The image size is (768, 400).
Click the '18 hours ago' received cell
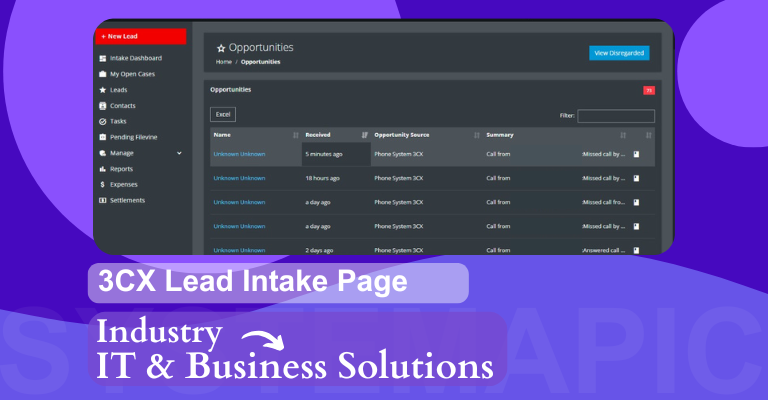click(336, 178)
